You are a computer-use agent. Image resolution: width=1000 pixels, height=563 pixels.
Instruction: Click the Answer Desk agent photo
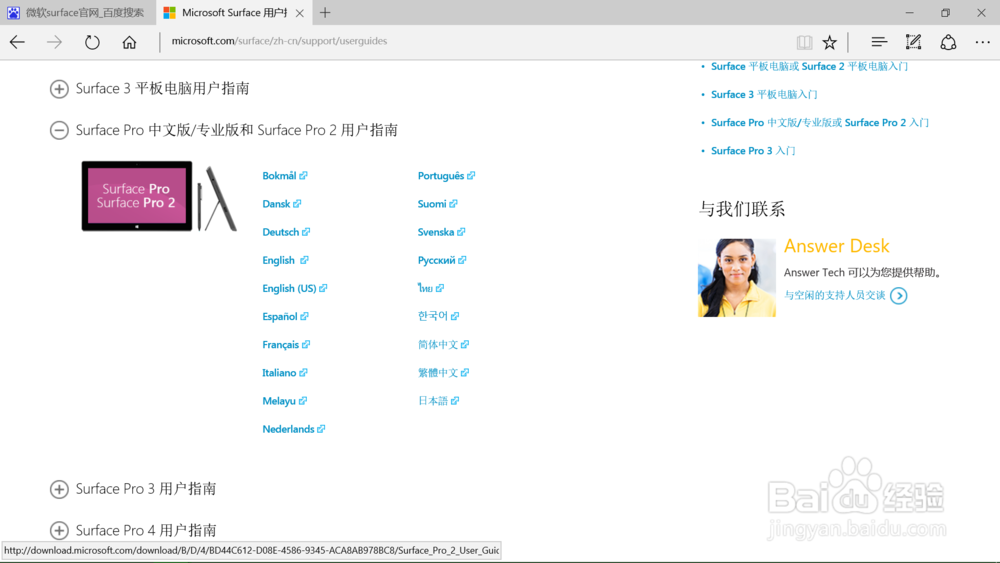(737, 278)
